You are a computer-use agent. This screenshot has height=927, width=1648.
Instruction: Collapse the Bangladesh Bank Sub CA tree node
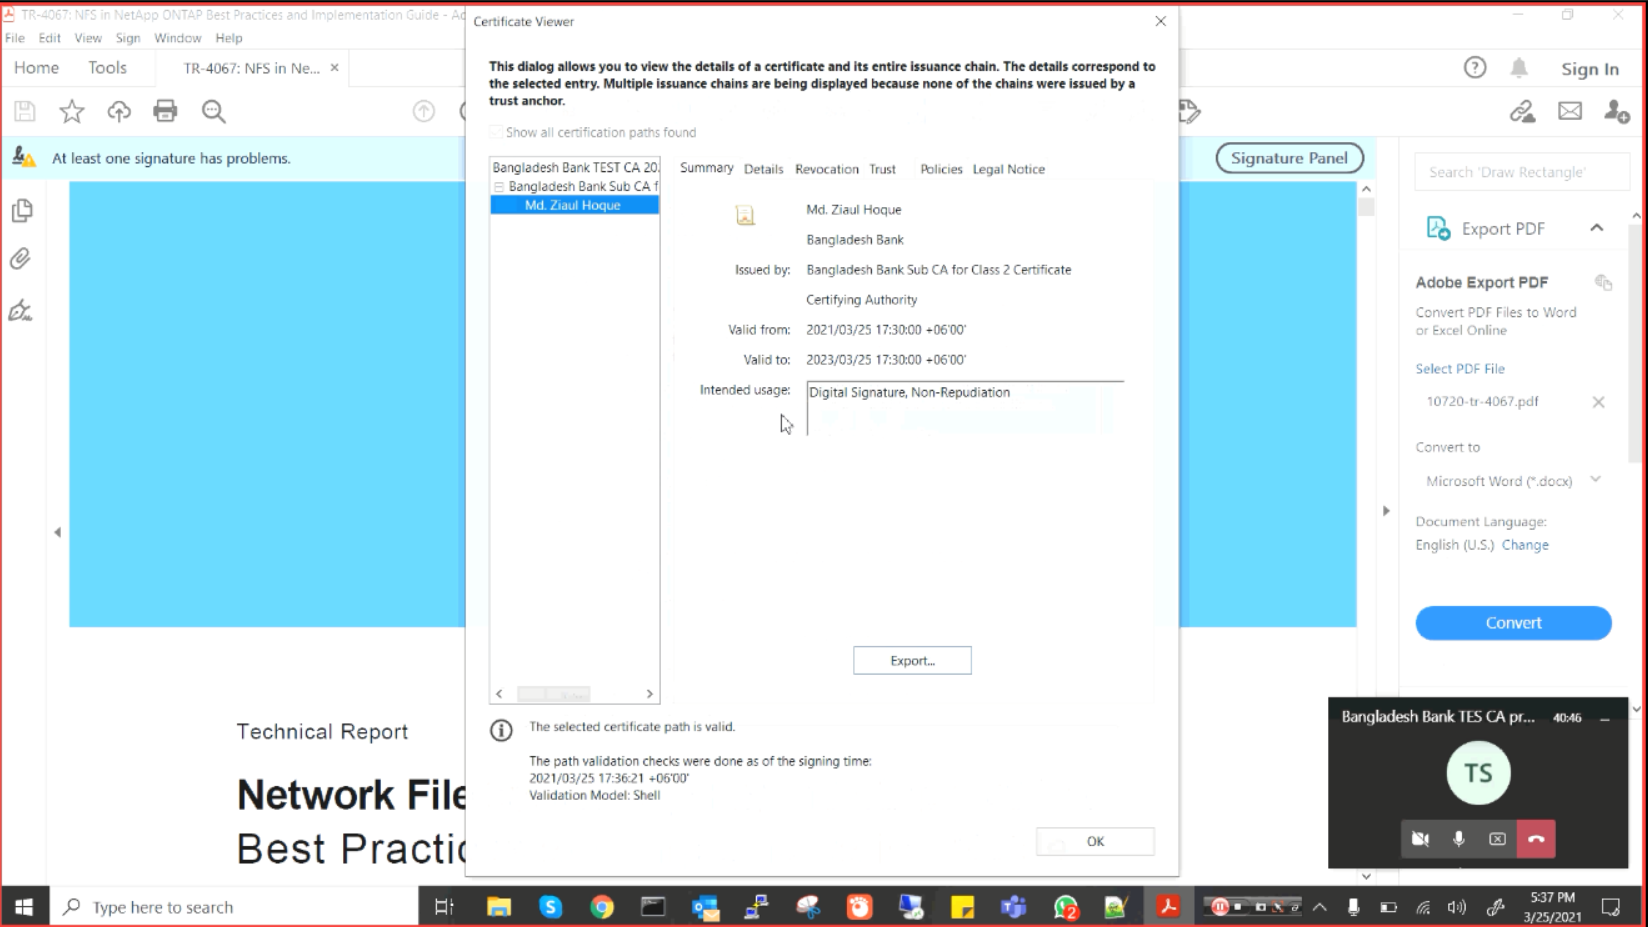pyautogui.click(x=499, y=187)
